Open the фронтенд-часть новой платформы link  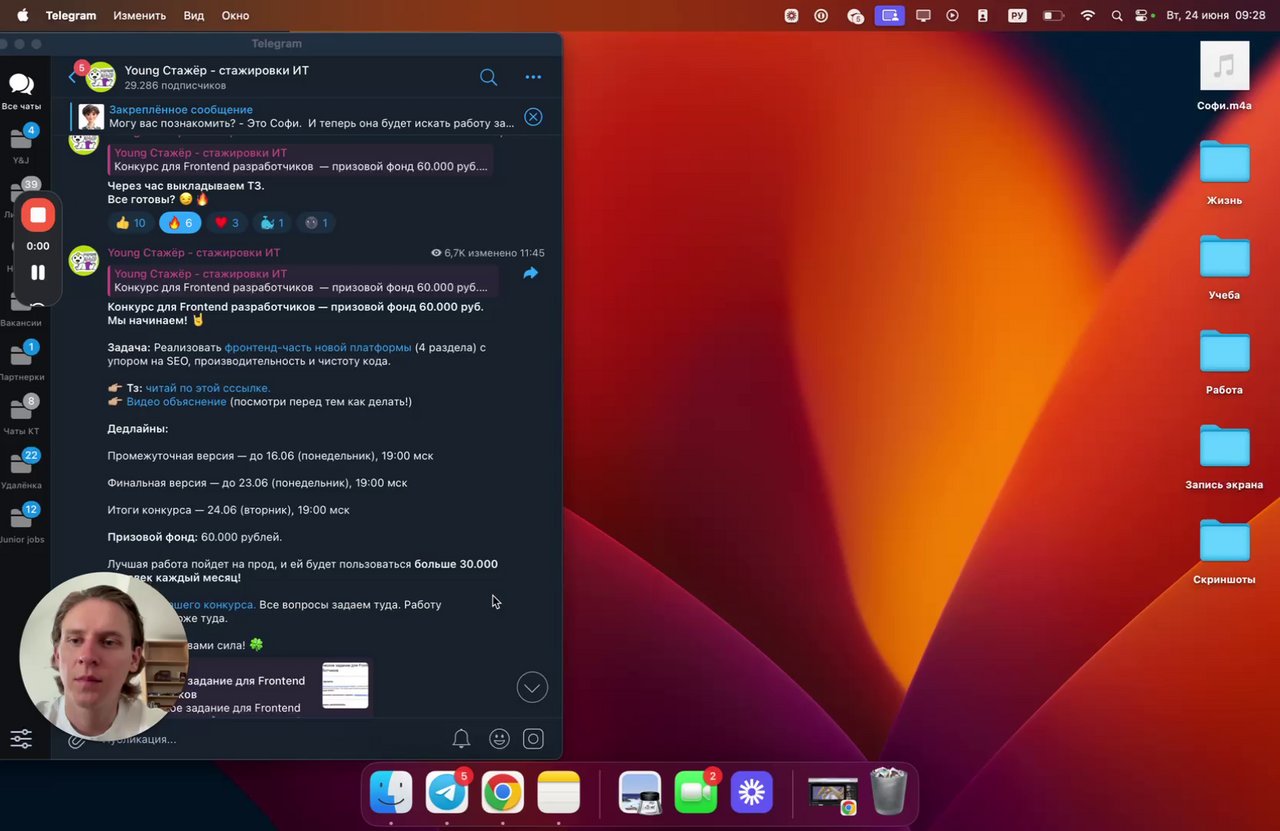click(318, 347)
